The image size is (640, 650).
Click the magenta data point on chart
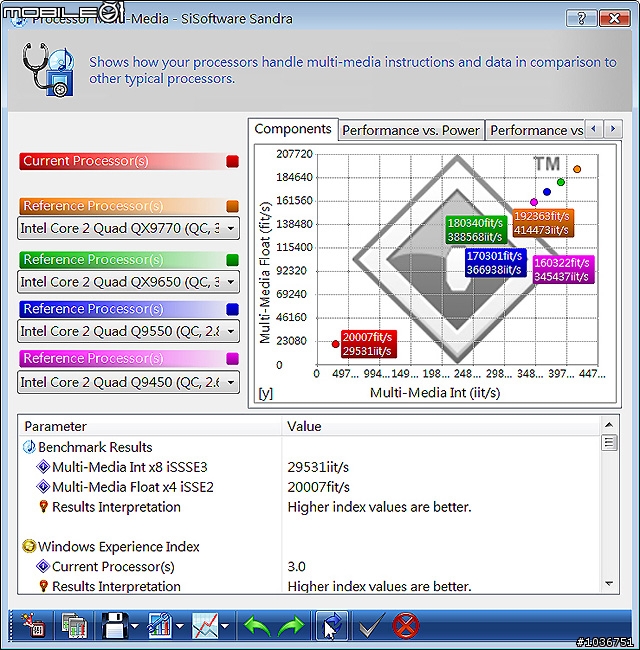coord(534,202)
